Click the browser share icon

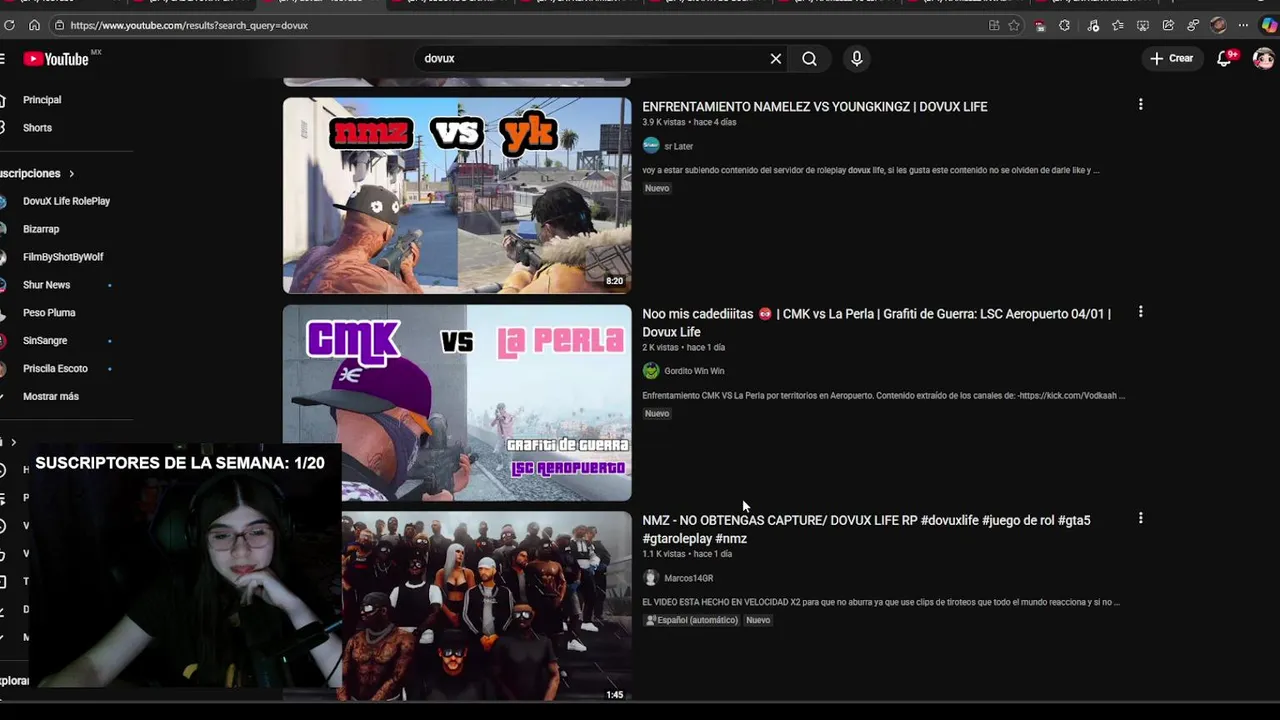[x=1168, y=25]
